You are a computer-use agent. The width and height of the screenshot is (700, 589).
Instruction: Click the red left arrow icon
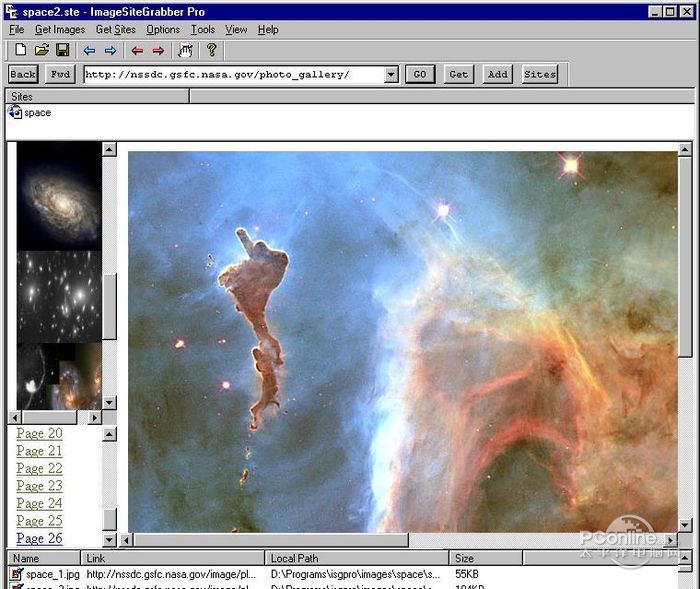pyautogui.click(x=137, y=50)
